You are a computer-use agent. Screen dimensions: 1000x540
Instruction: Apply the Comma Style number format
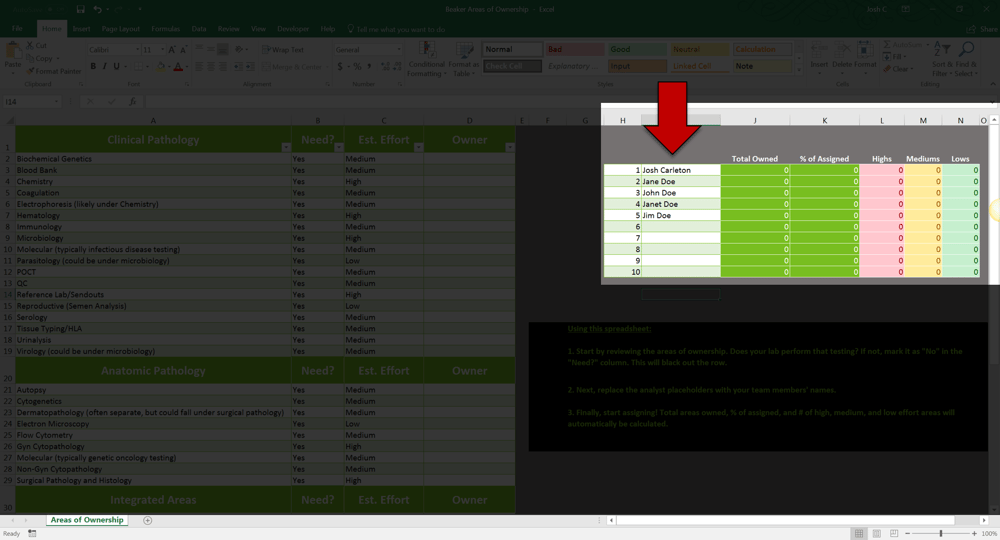[x=369, y=66]
